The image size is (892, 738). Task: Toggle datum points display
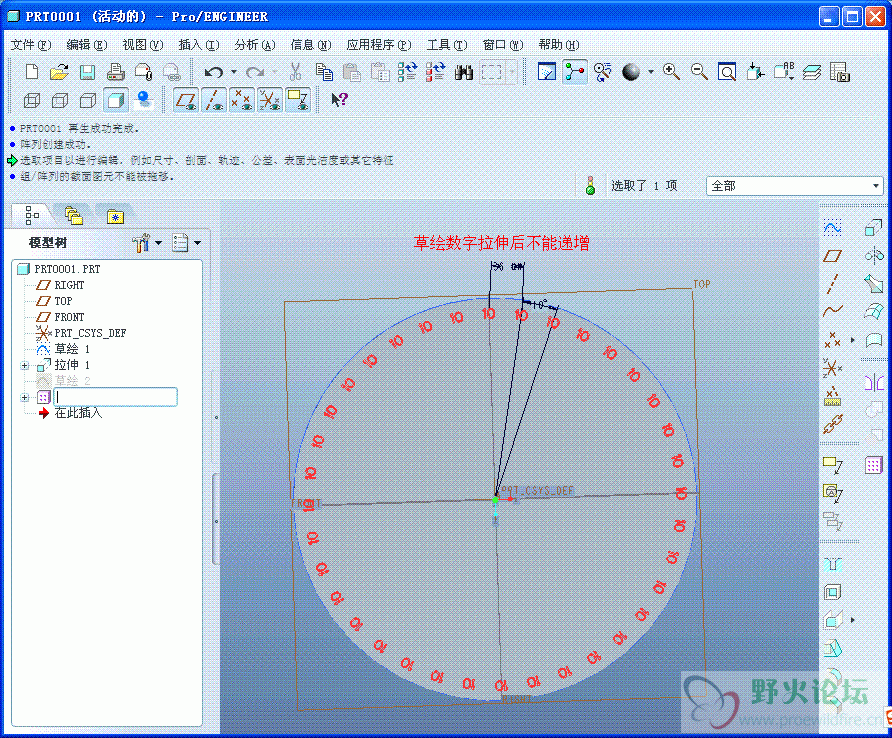coord(242,100)
